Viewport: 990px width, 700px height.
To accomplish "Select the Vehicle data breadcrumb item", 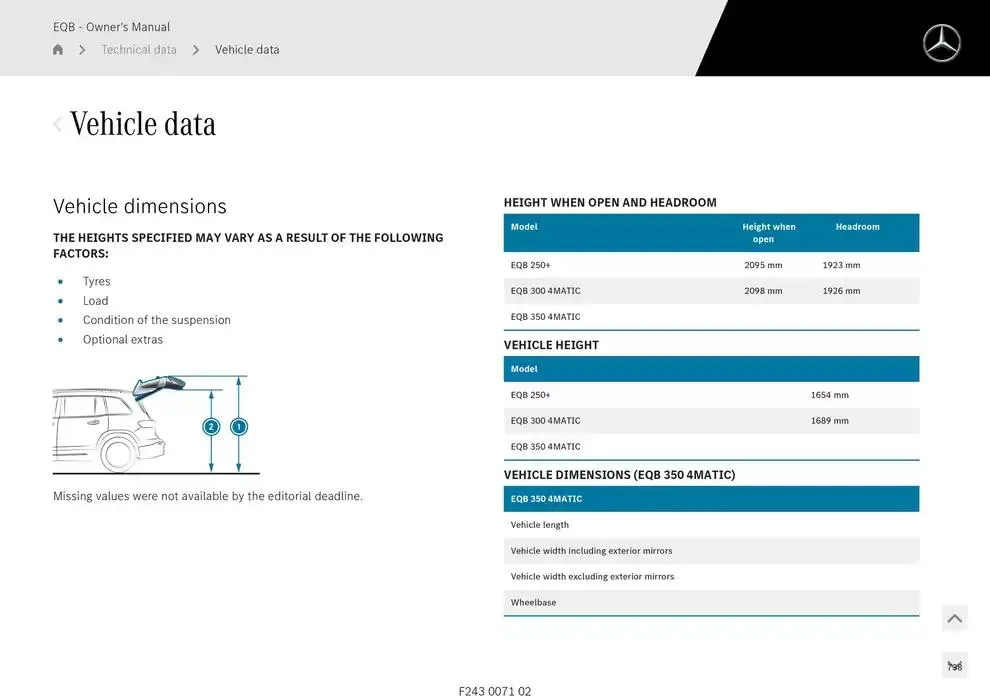I will click(247, 50).
